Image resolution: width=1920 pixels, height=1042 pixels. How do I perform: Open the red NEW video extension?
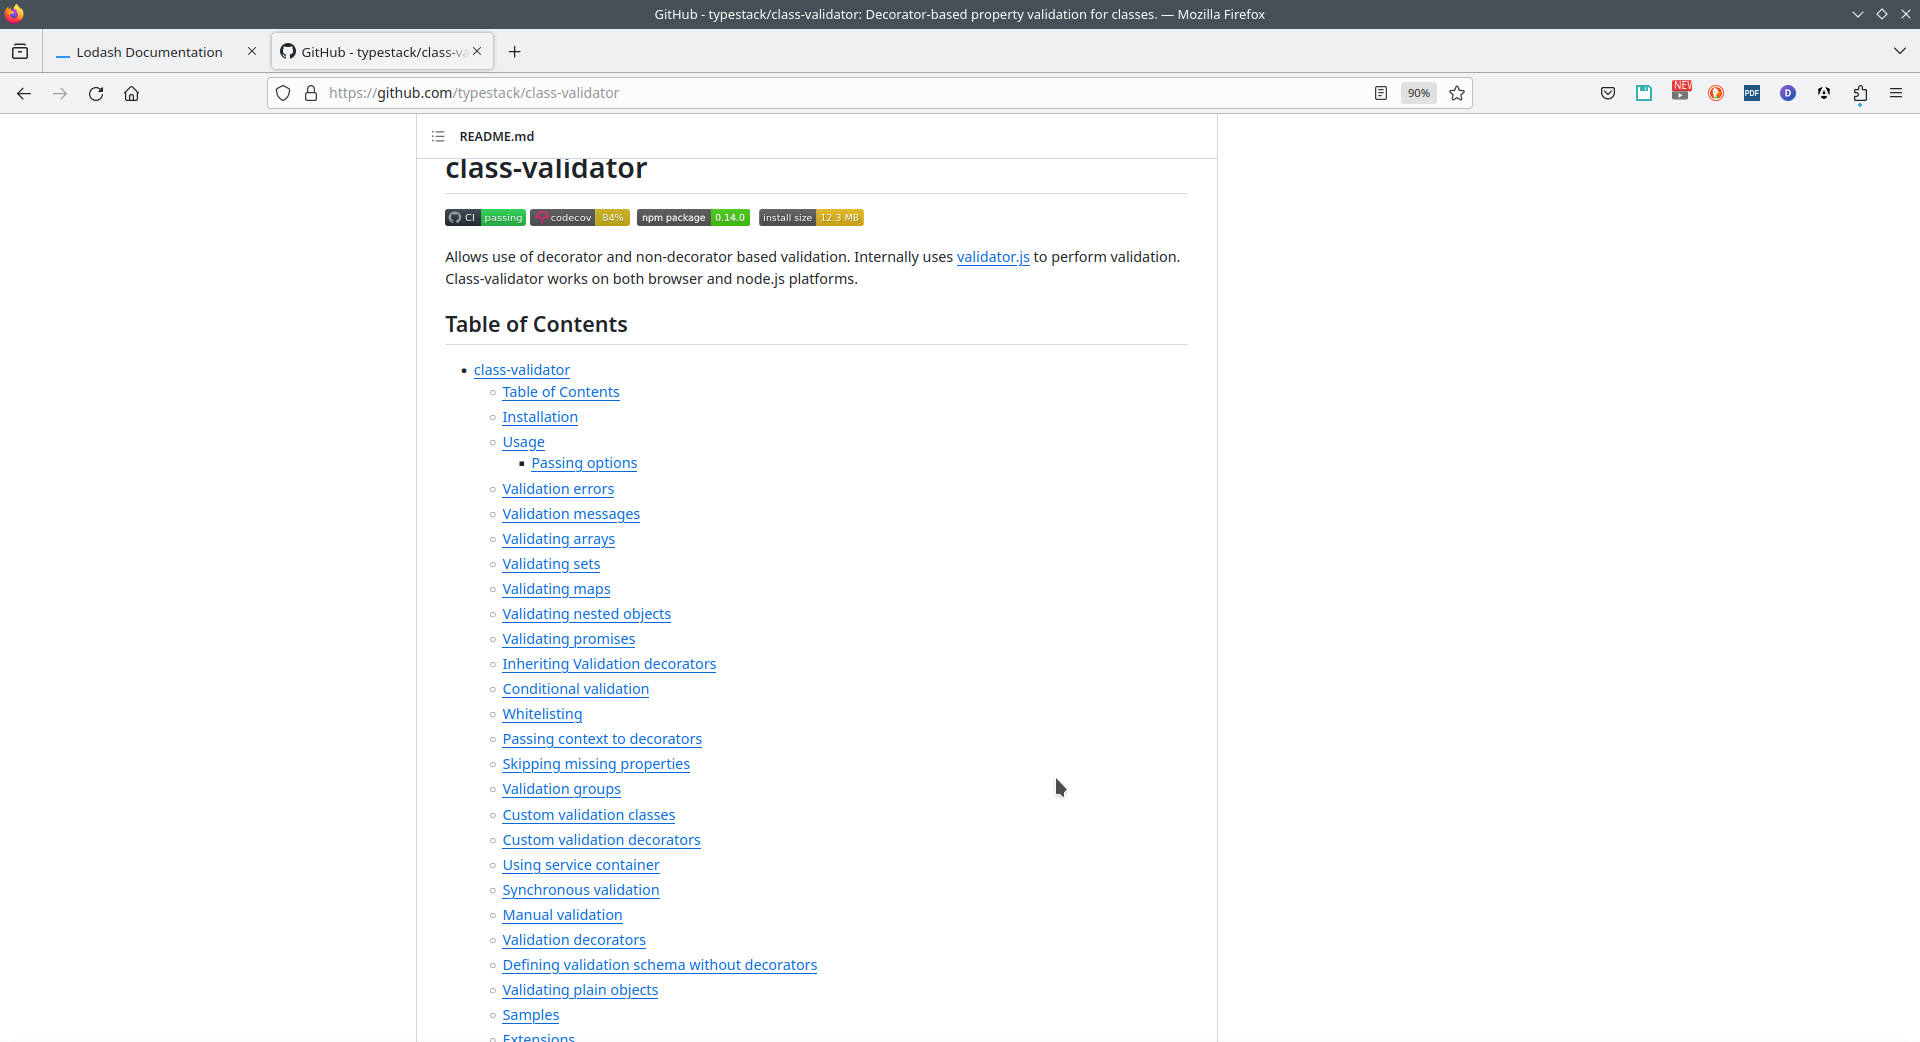[x=1680, y=92]
